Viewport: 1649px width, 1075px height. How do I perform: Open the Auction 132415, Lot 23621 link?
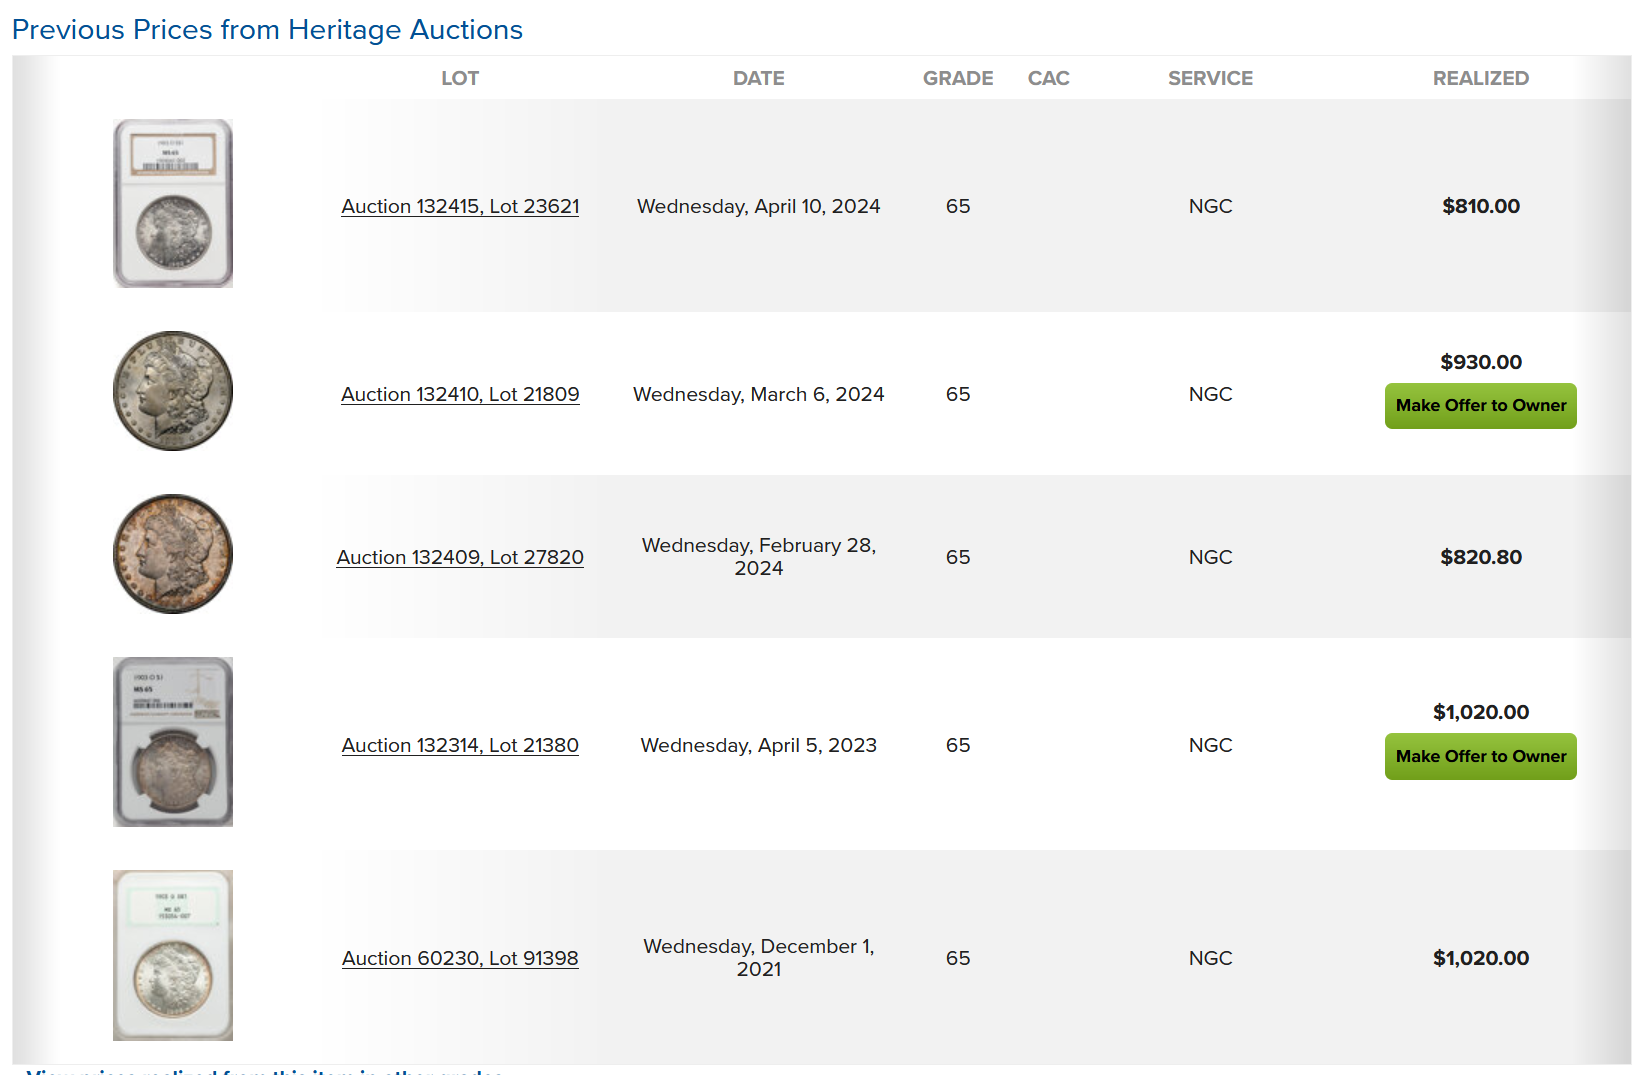point(460,206)
